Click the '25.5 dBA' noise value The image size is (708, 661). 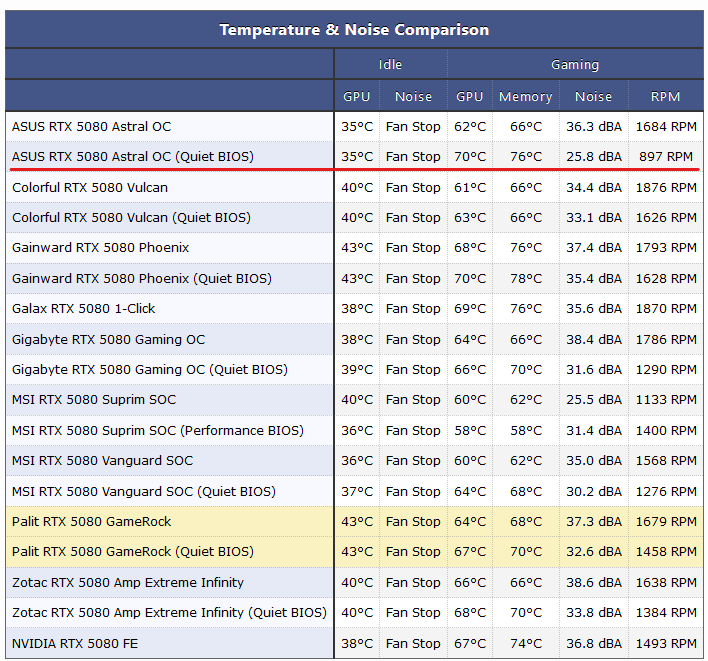click(x=594, y=400)
